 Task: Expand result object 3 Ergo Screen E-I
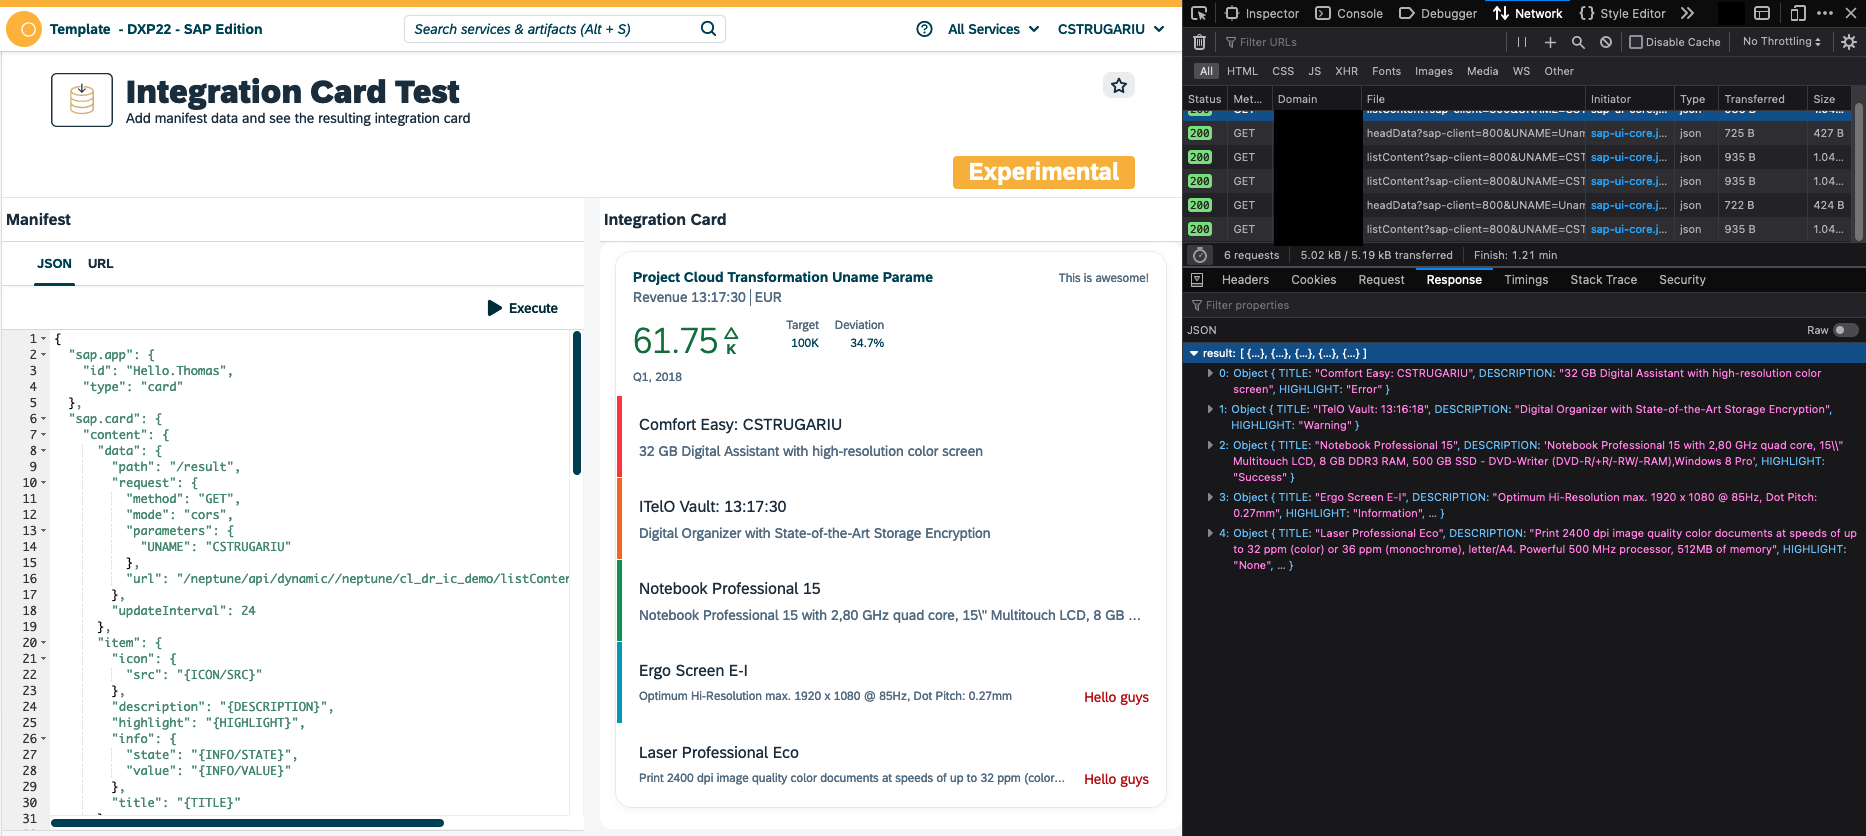coord(1210,497)
